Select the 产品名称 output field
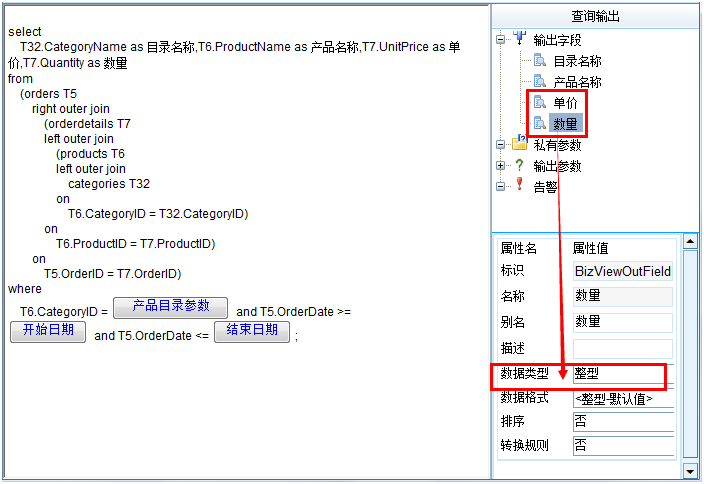704x484 pixels. pyautogui.click(x=577, y=82)
